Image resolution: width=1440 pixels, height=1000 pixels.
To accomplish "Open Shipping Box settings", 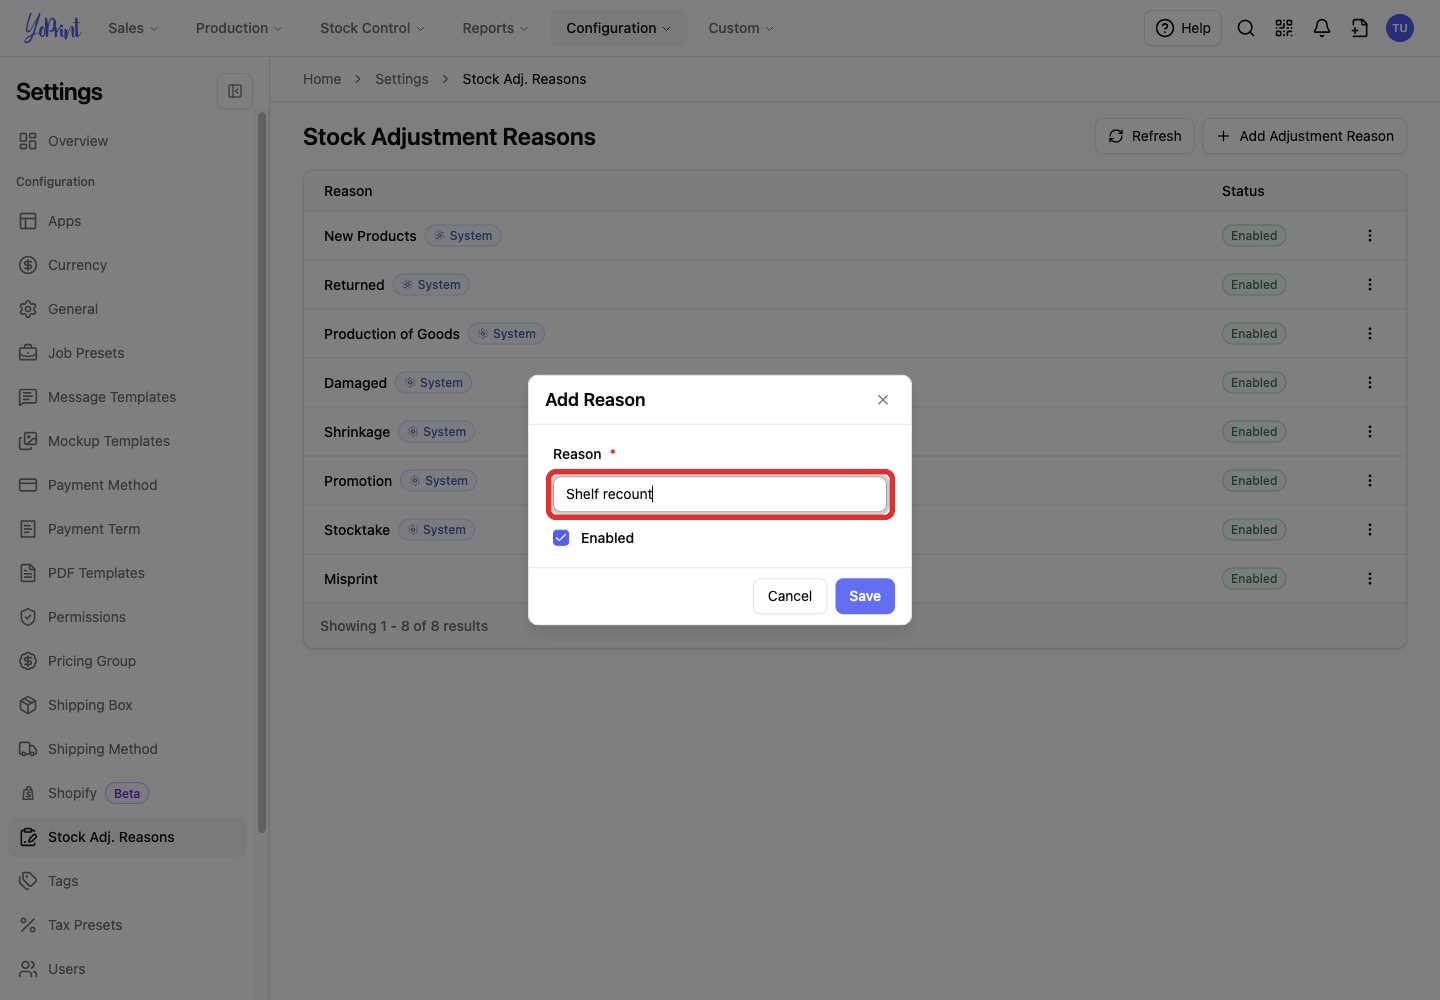I will click(x=127, y=705).
